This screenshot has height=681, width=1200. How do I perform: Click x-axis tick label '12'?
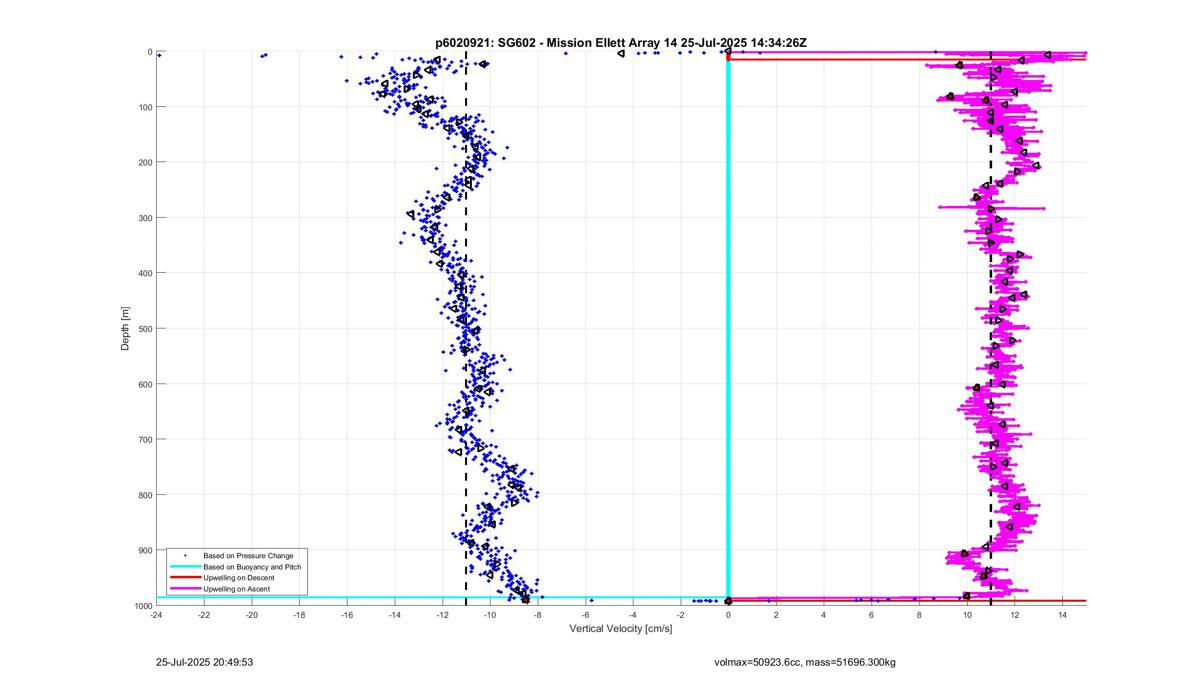[x=1014, y=615]
